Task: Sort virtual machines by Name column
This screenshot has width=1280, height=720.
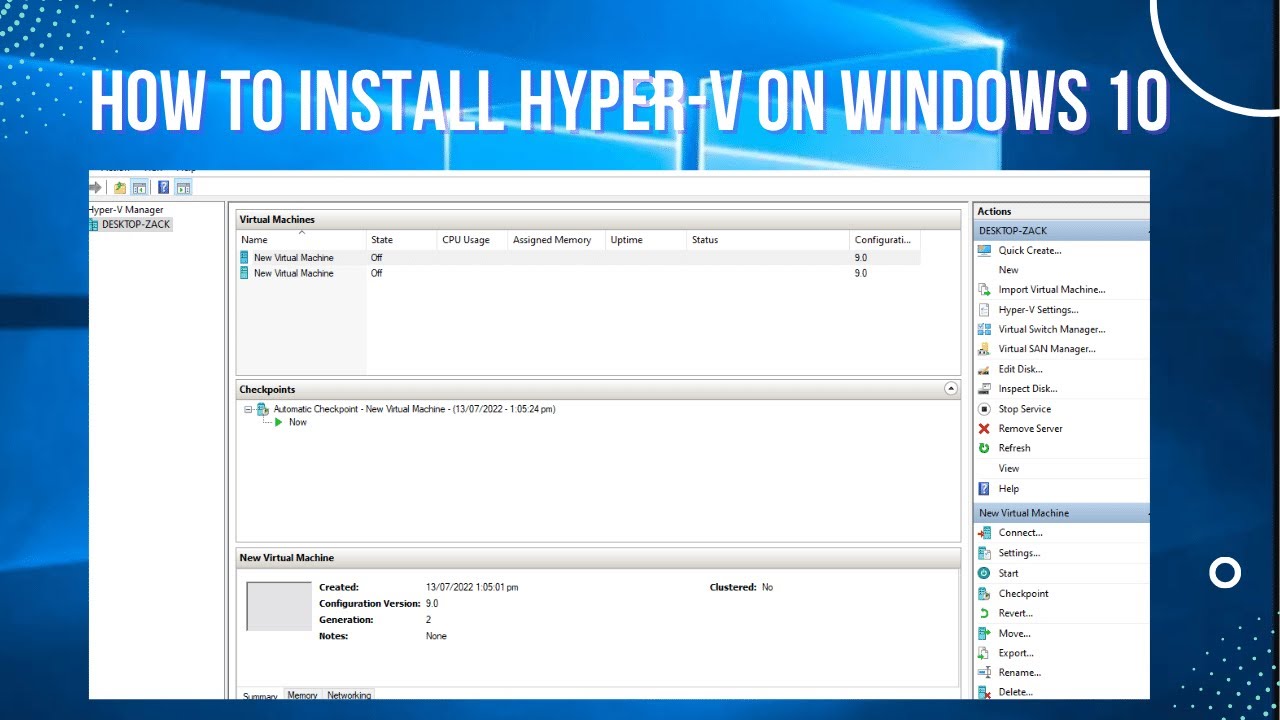Action: (x=302, y=240)
